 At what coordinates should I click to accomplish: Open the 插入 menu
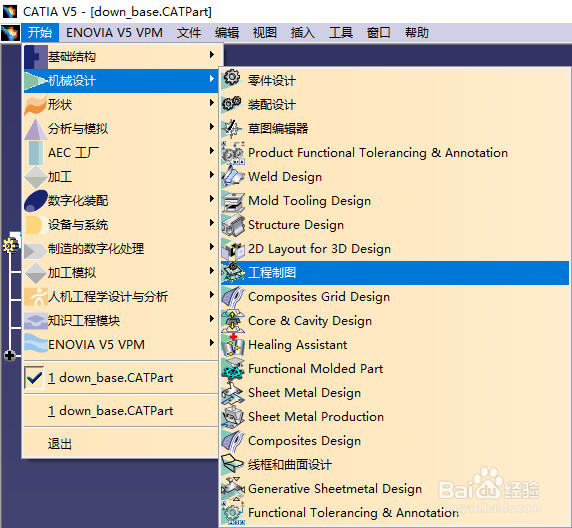(x=302, y=33)
